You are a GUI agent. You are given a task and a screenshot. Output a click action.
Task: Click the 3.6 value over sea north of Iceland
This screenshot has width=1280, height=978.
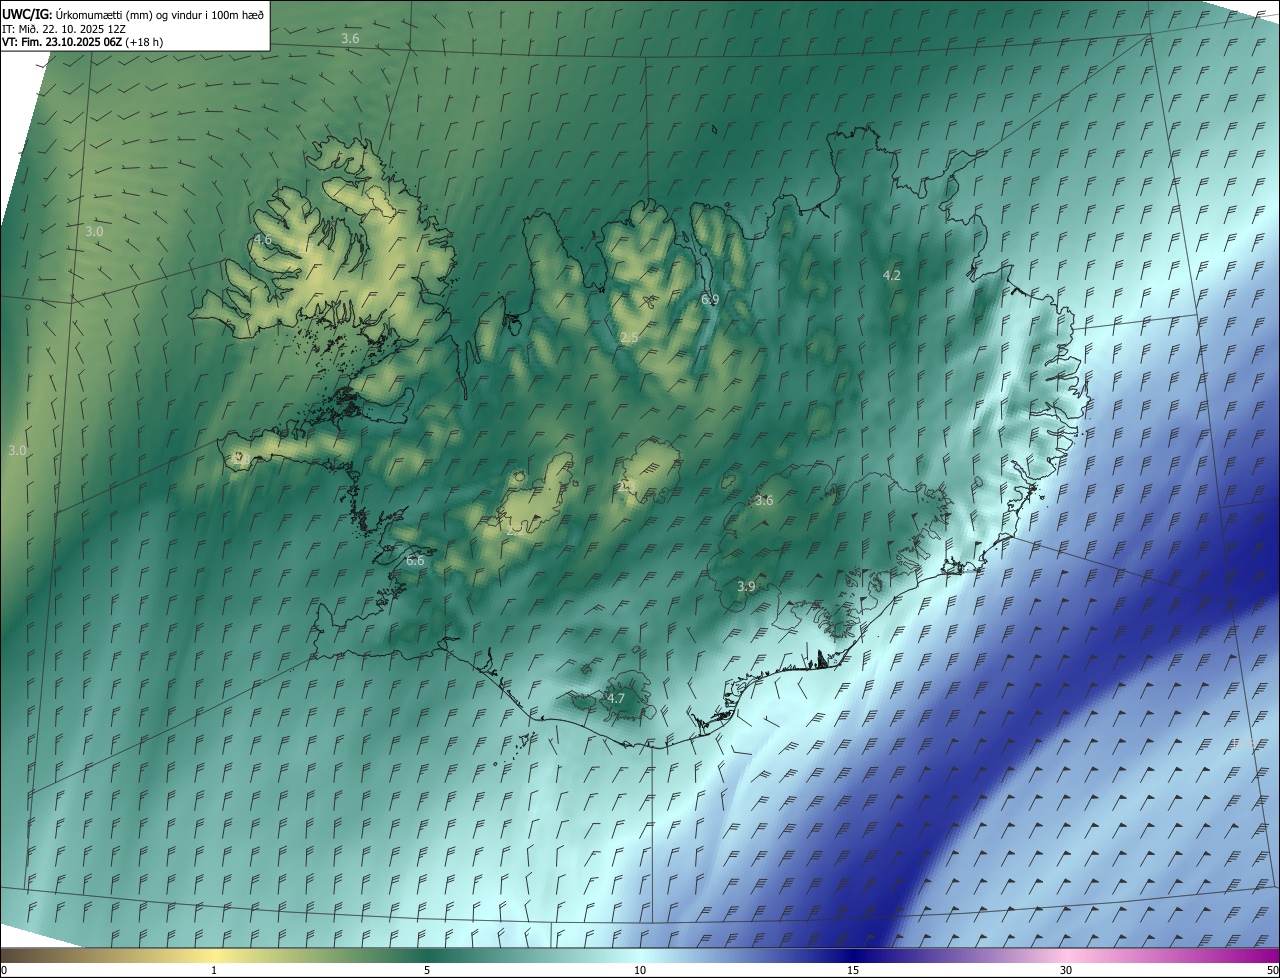click(350, 39)
